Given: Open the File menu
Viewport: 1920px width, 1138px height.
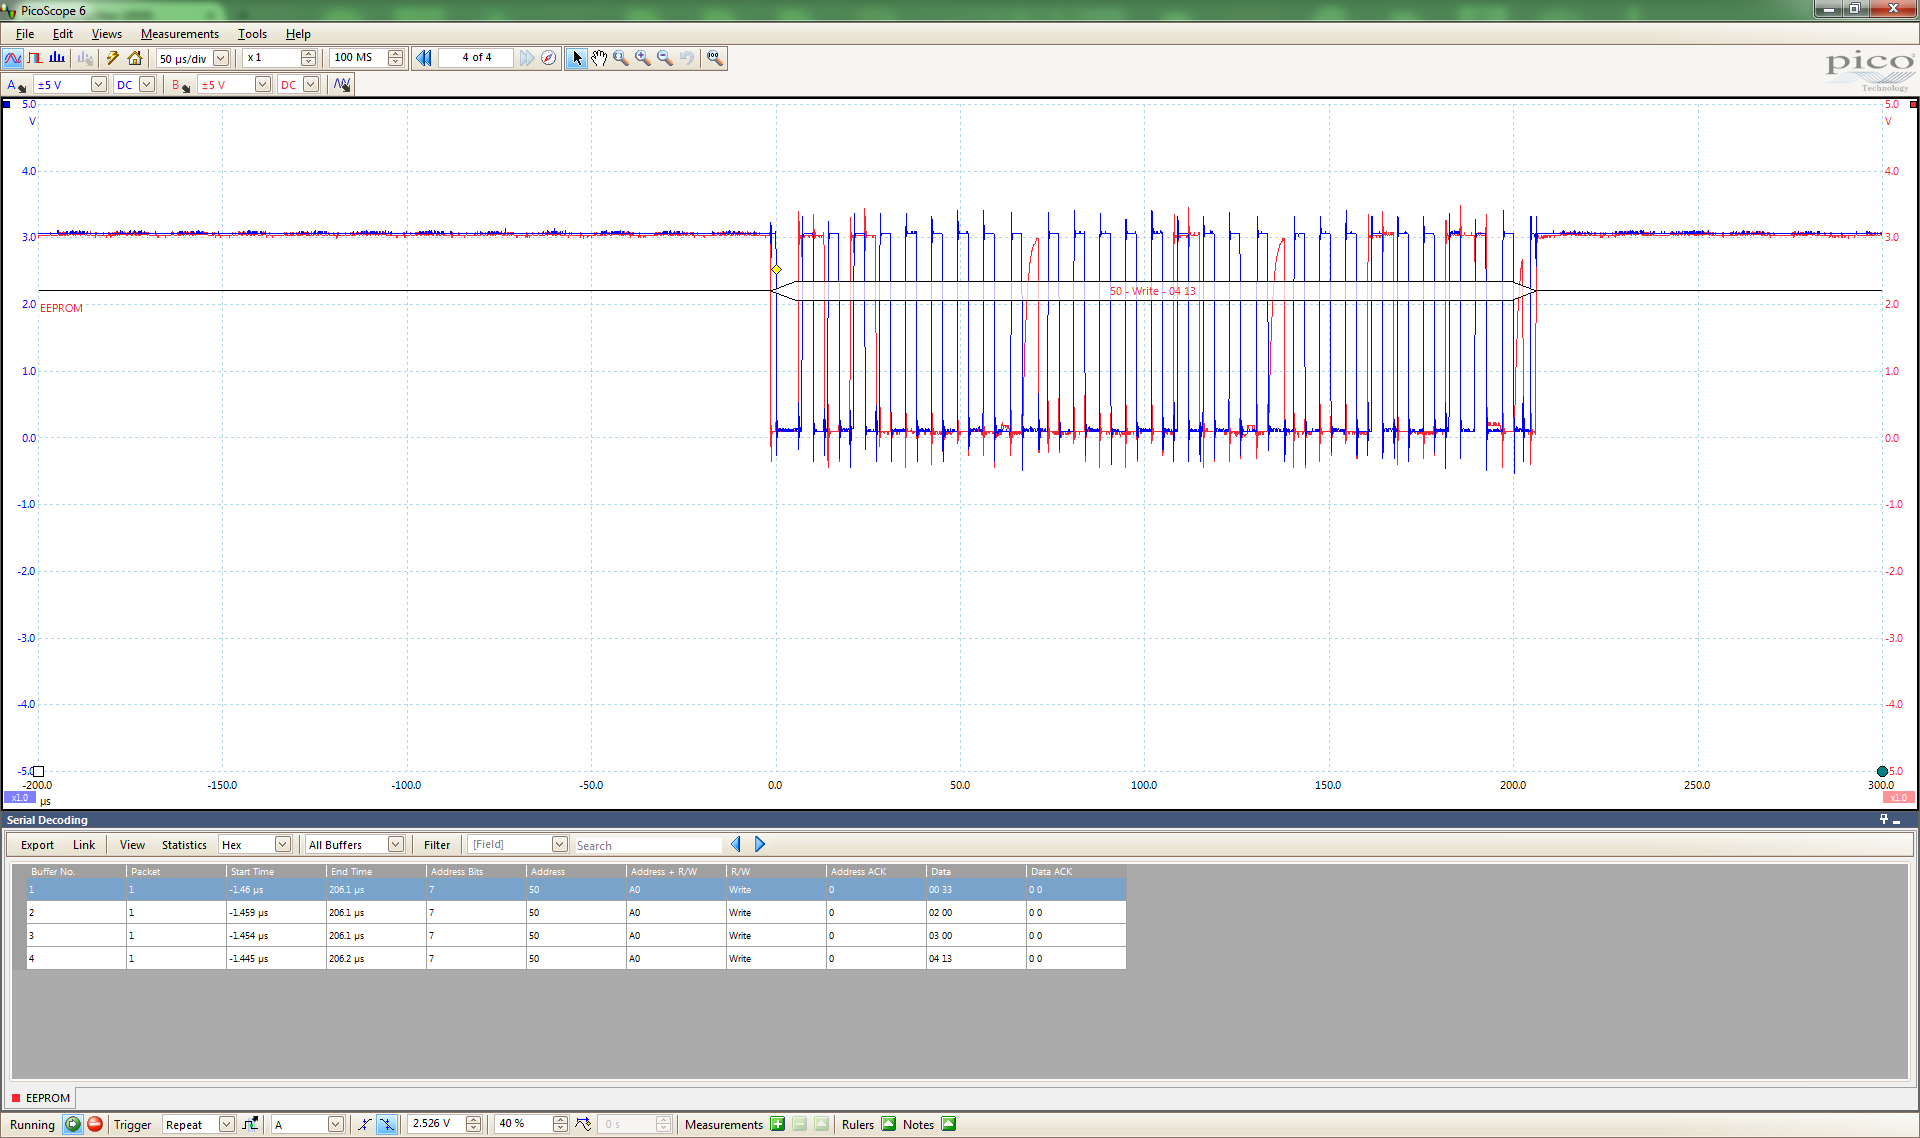Looking at the screenshot, I should pos(25,33).
